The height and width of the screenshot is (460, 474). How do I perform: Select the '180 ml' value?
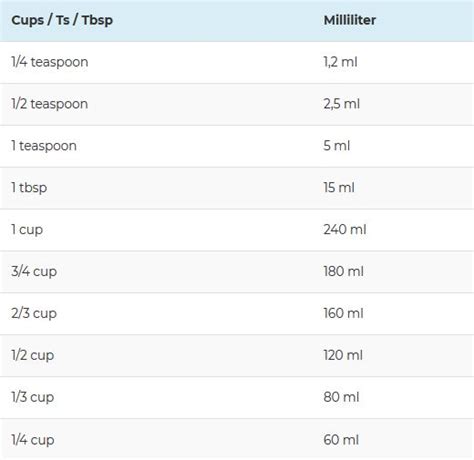coord(343,271)
